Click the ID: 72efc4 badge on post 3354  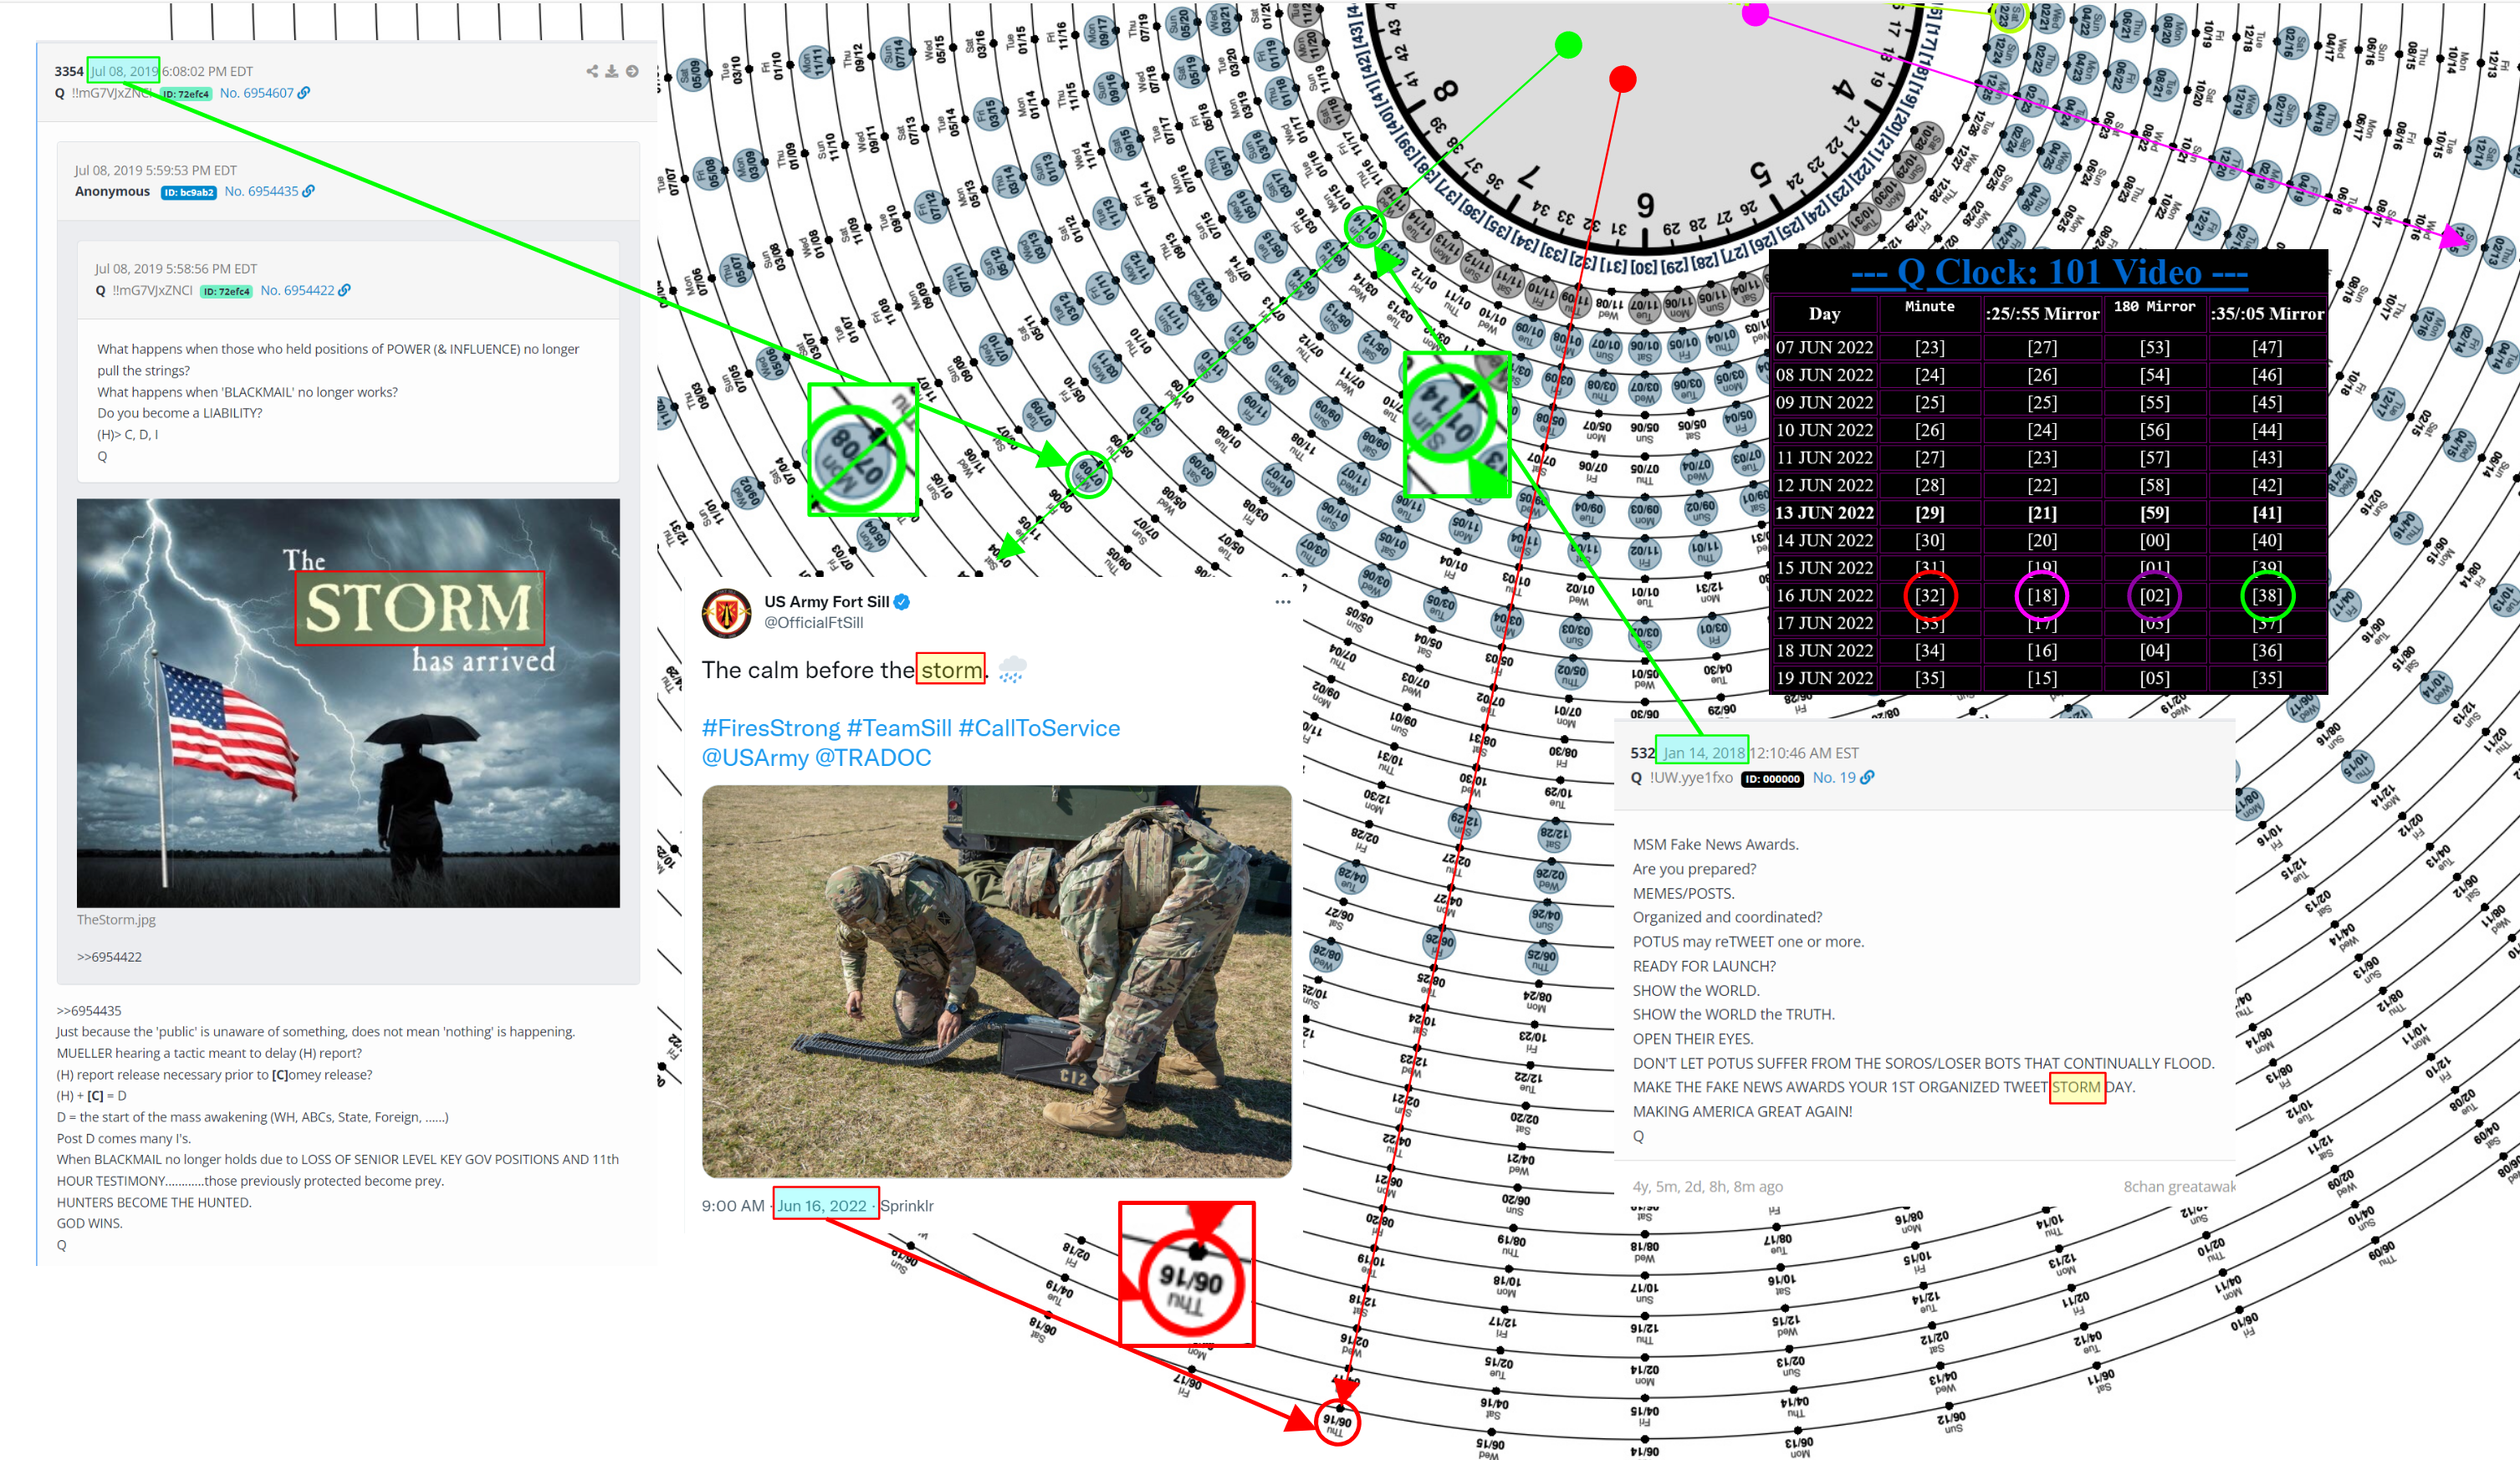pyautogui.click(x=187, y=94)
